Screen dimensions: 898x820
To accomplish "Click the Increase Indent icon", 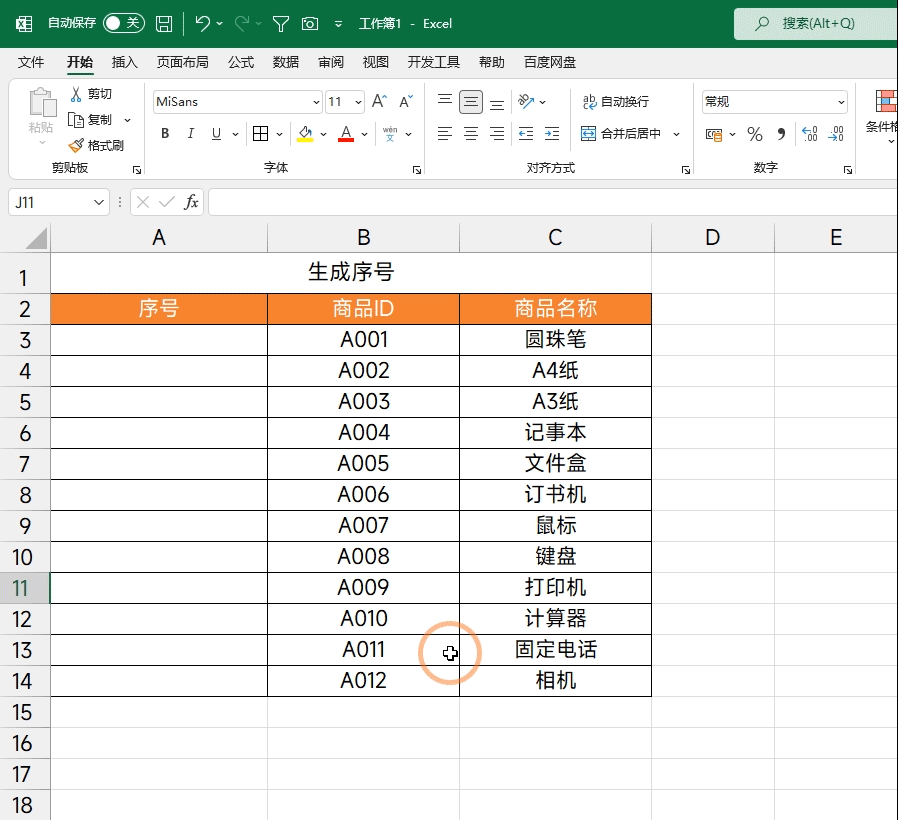I will pos(551,134).
